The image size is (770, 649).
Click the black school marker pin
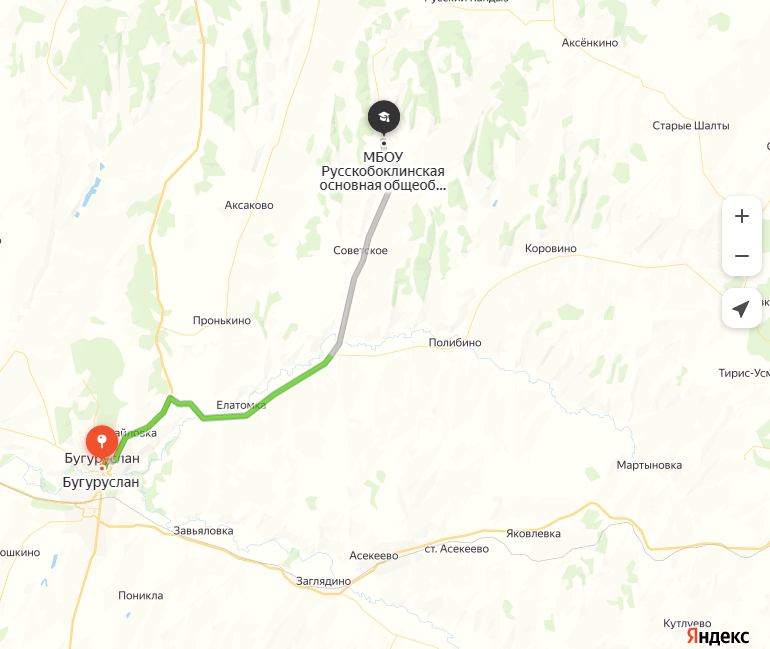point(384,118)
